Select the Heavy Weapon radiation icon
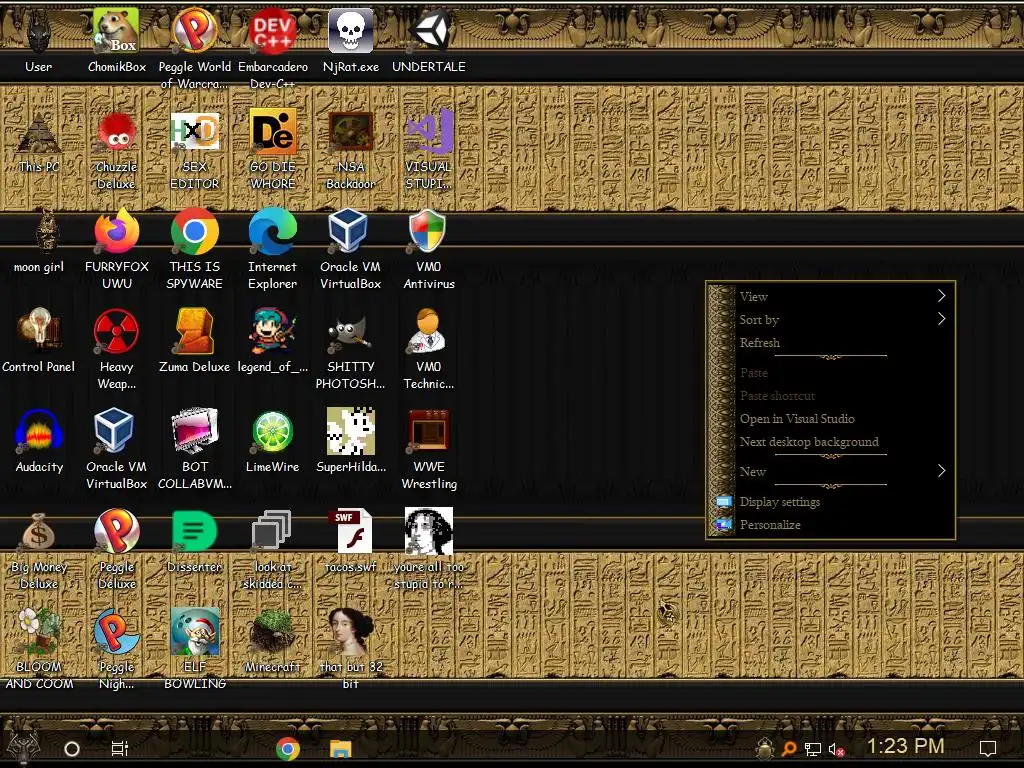This screenshot has width=1024, height=768. click(x=116, y=332)
